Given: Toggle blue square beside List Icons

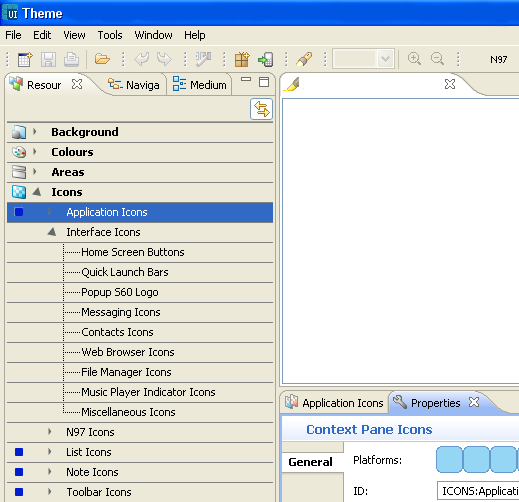Looking at the screenshot, I should pos(19,452).
